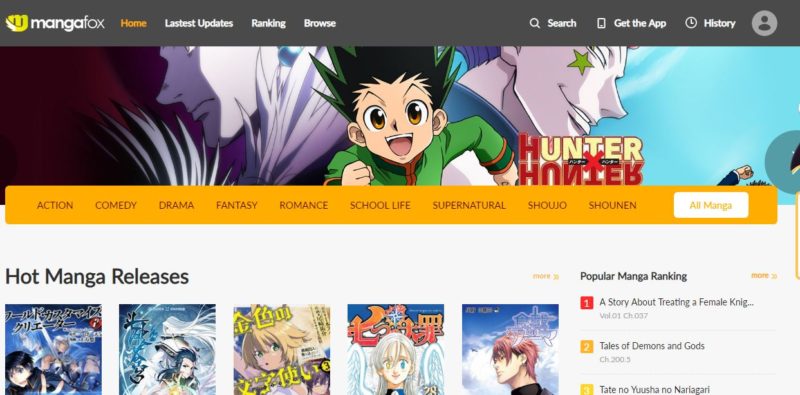Viewport: 800px width, 395px height.
Task: Open the first blue manga cover thumbnail
Action: coord(53,350)
